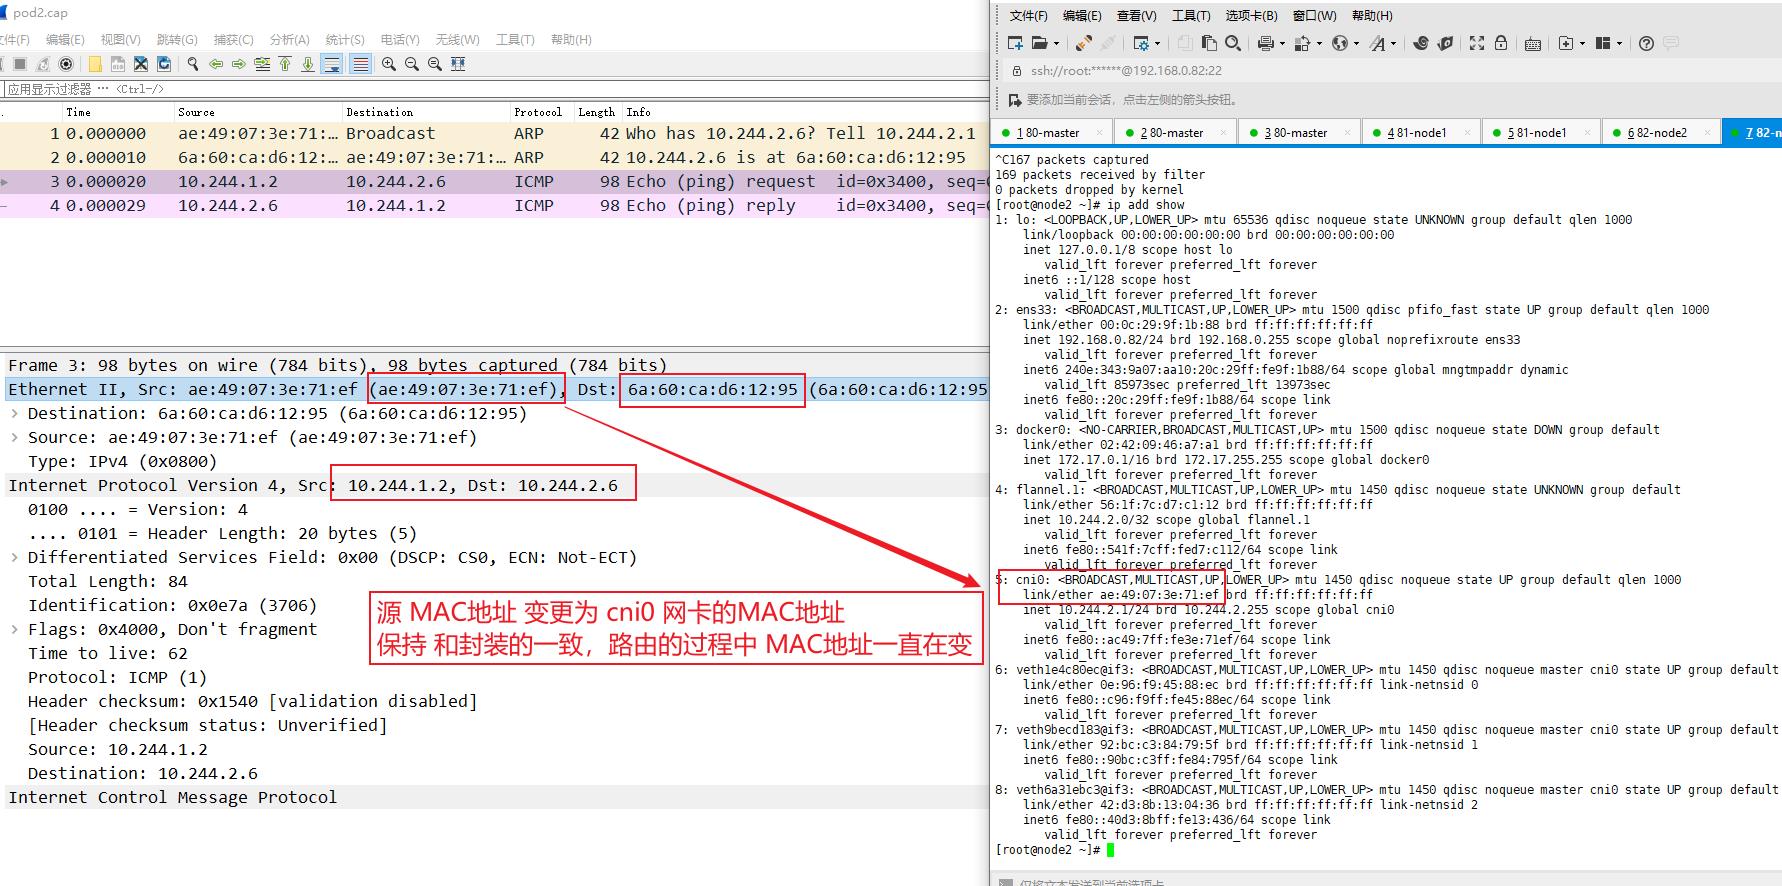
Task: Stop capture via Wireshark's square stop icon
Action: point(20,64)
